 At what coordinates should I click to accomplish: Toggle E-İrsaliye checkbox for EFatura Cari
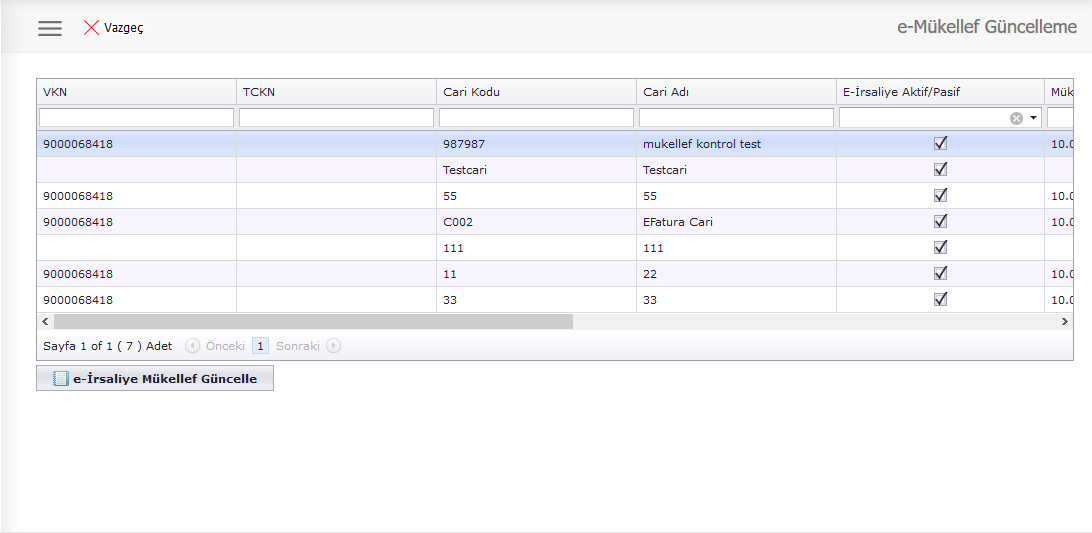click(940, 221)
